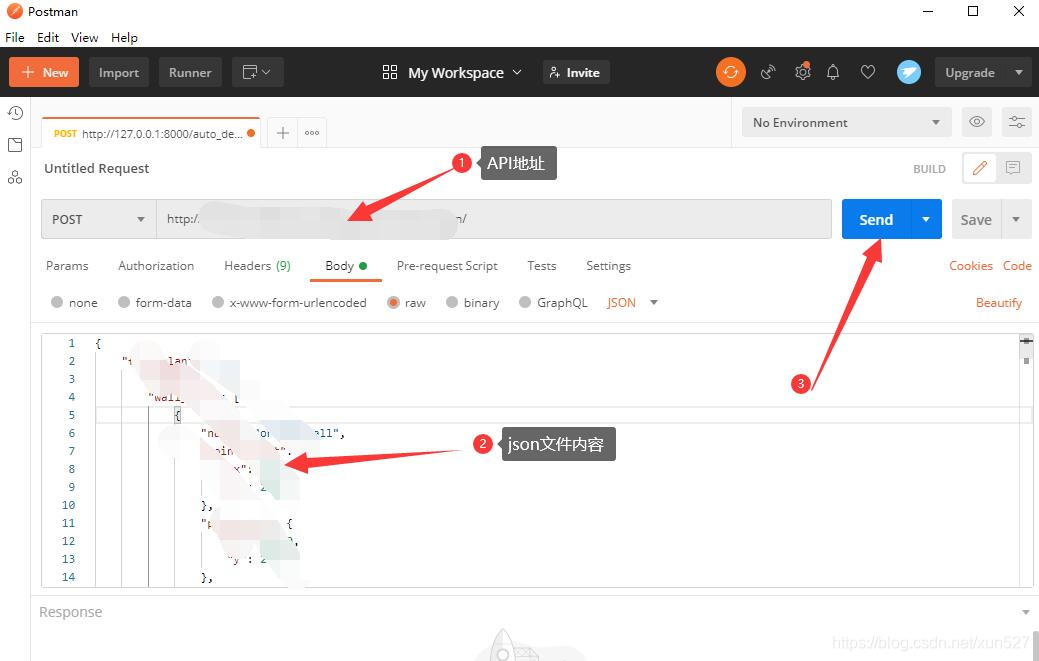
Task: Select the Body tab
Action: 346,266
